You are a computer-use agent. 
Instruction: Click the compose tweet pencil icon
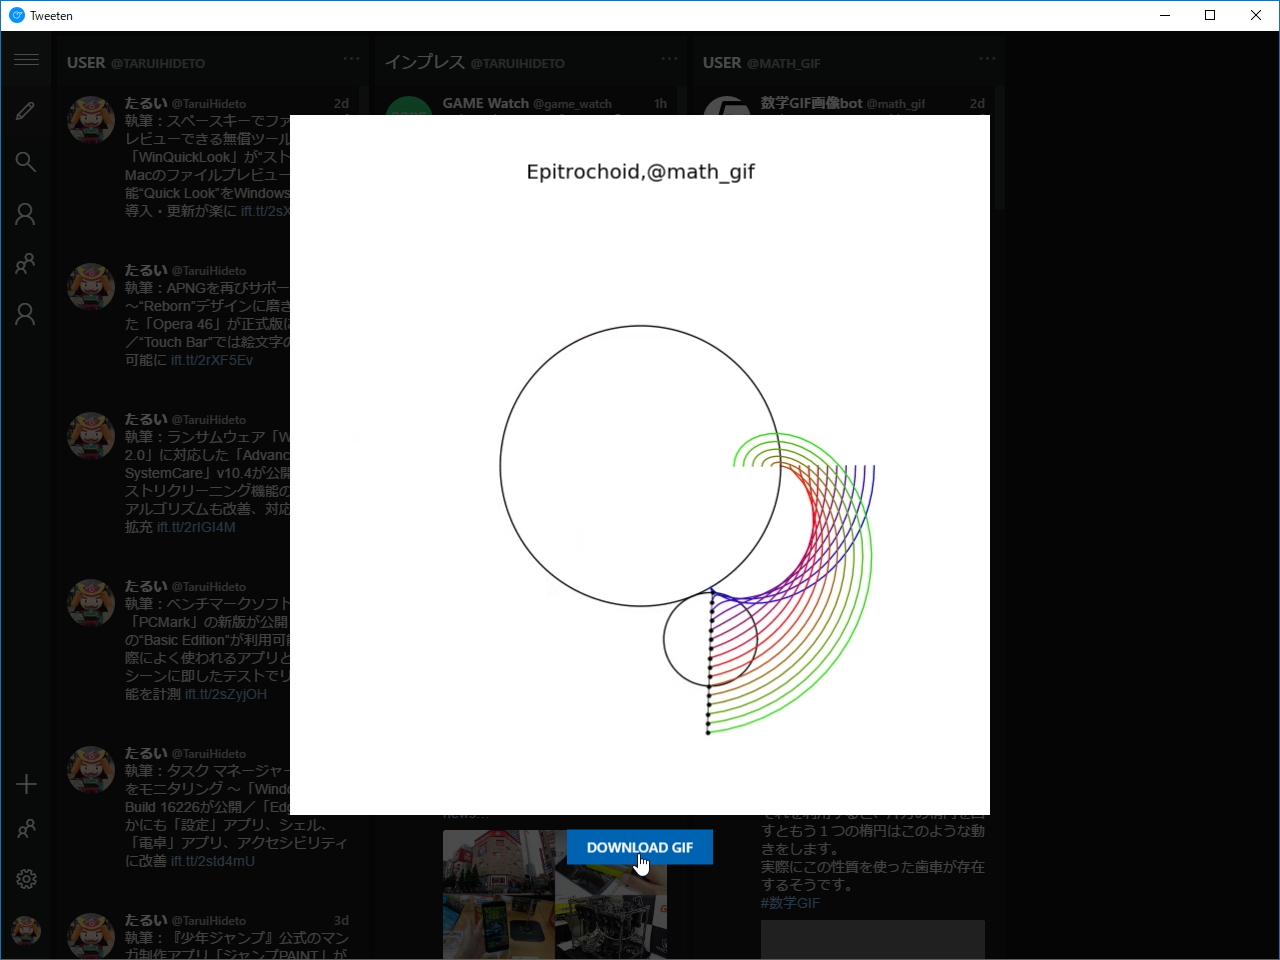[26, 111]
